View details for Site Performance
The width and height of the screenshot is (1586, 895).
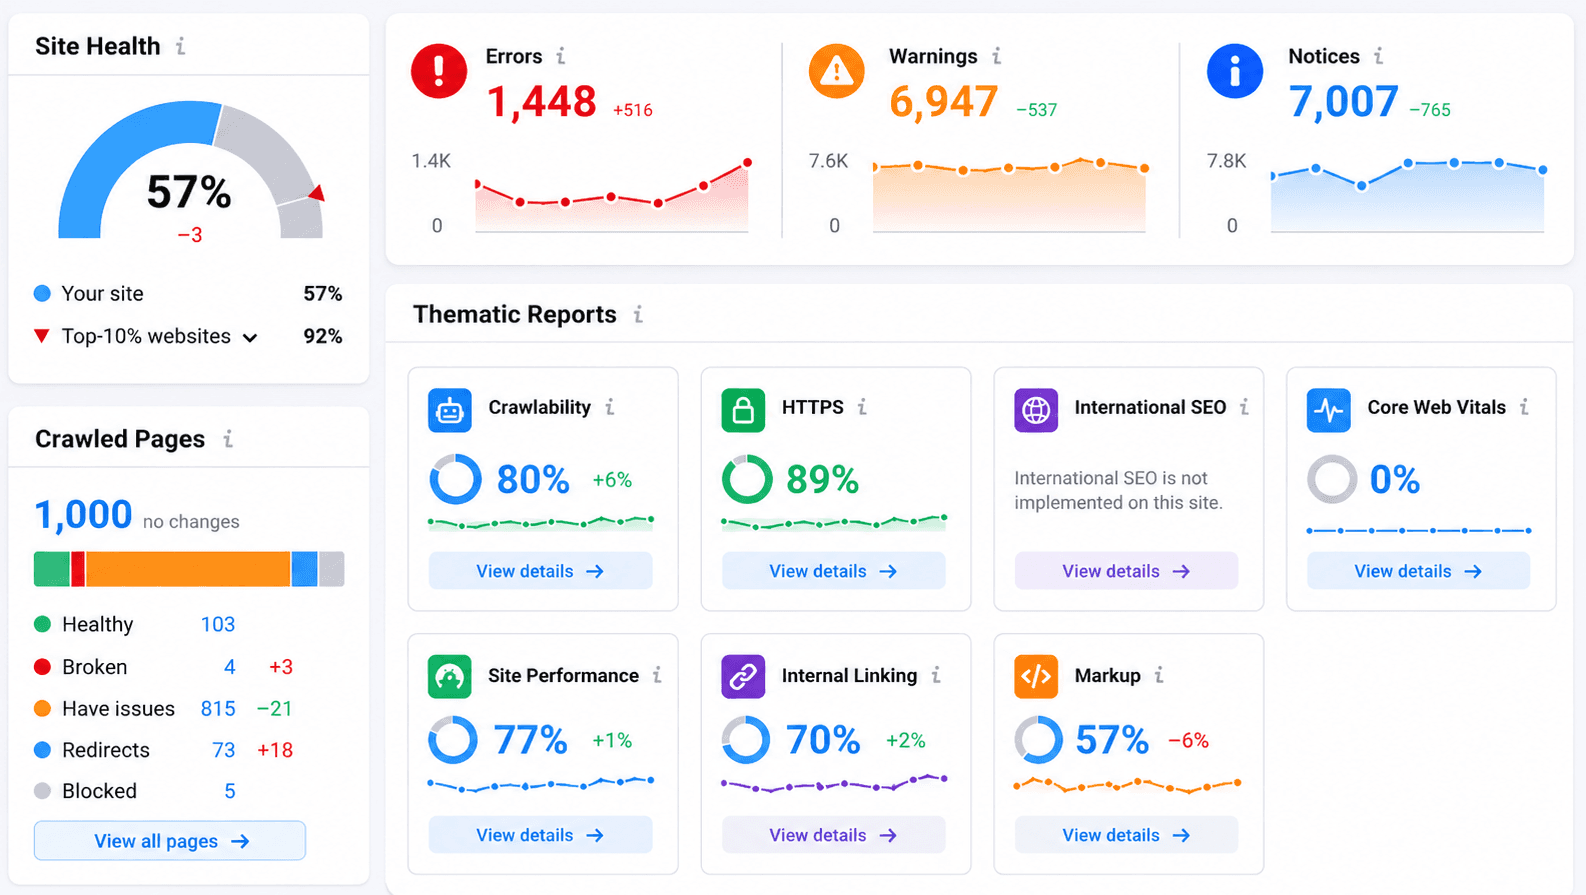[x=540, y=835]
